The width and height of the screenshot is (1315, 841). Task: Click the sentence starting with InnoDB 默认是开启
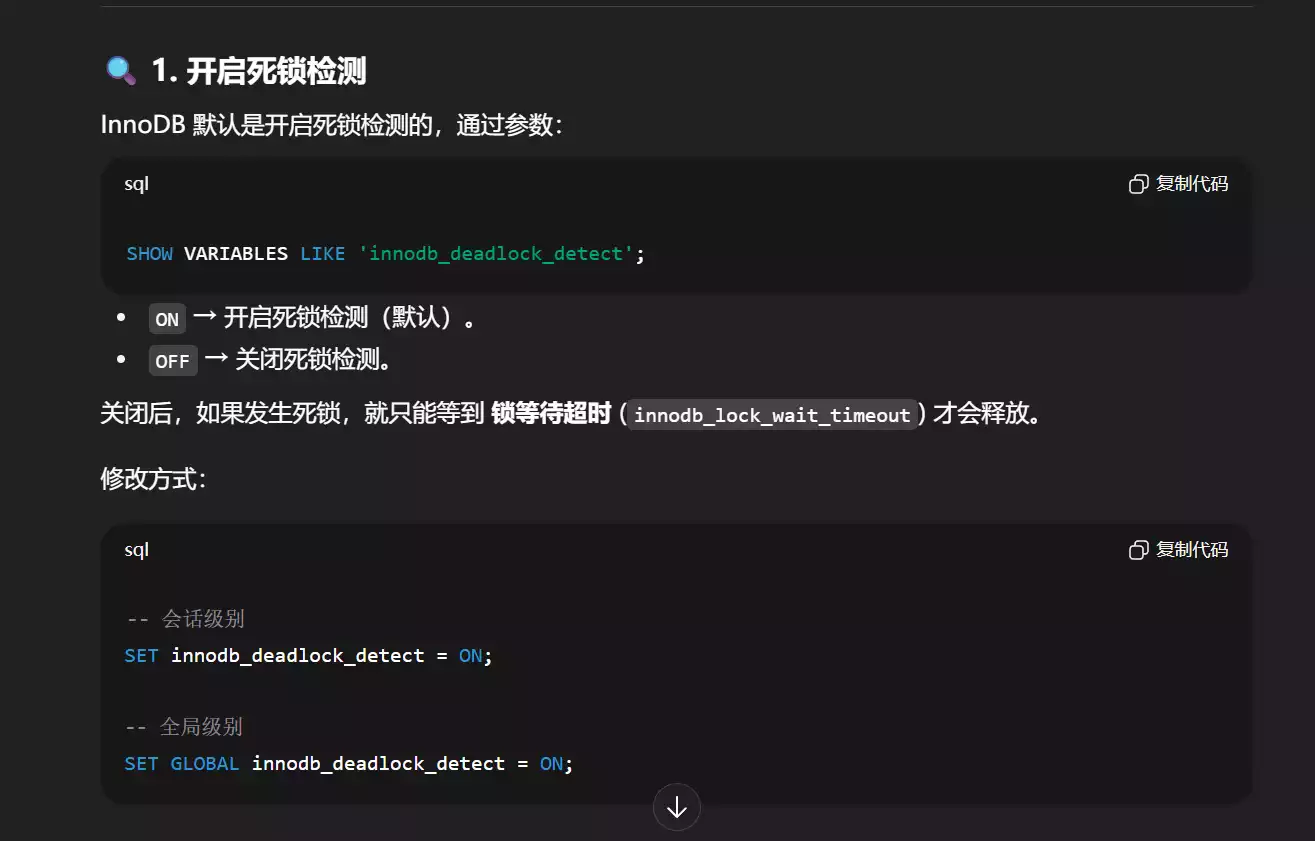point(332,125)
